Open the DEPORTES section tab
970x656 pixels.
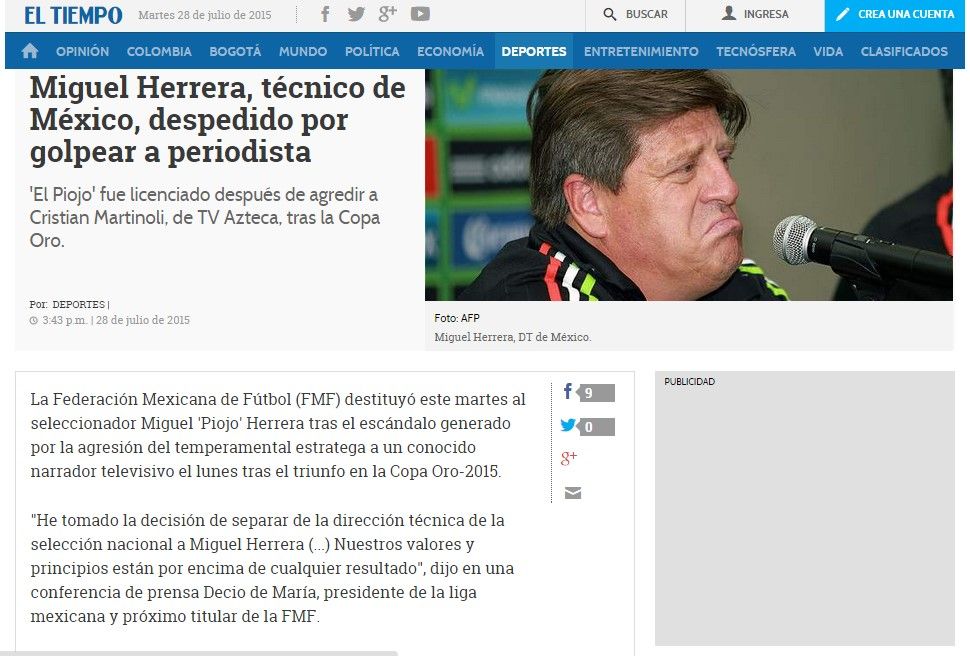[534, 51]
